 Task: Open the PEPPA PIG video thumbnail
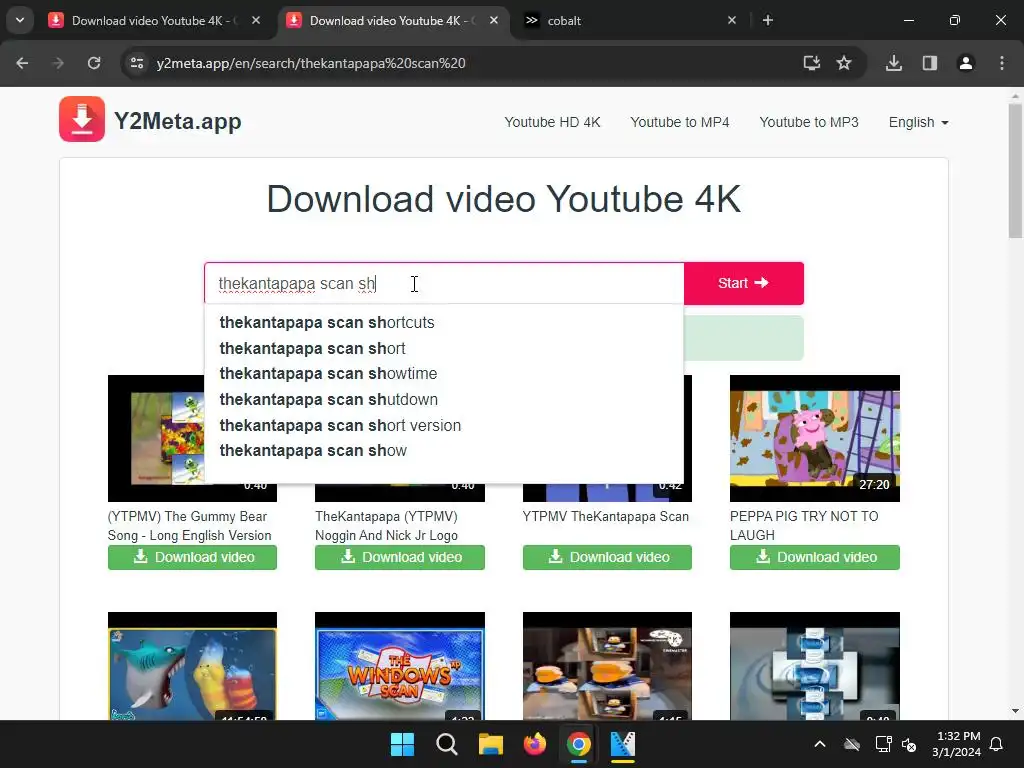click(814, 438)
